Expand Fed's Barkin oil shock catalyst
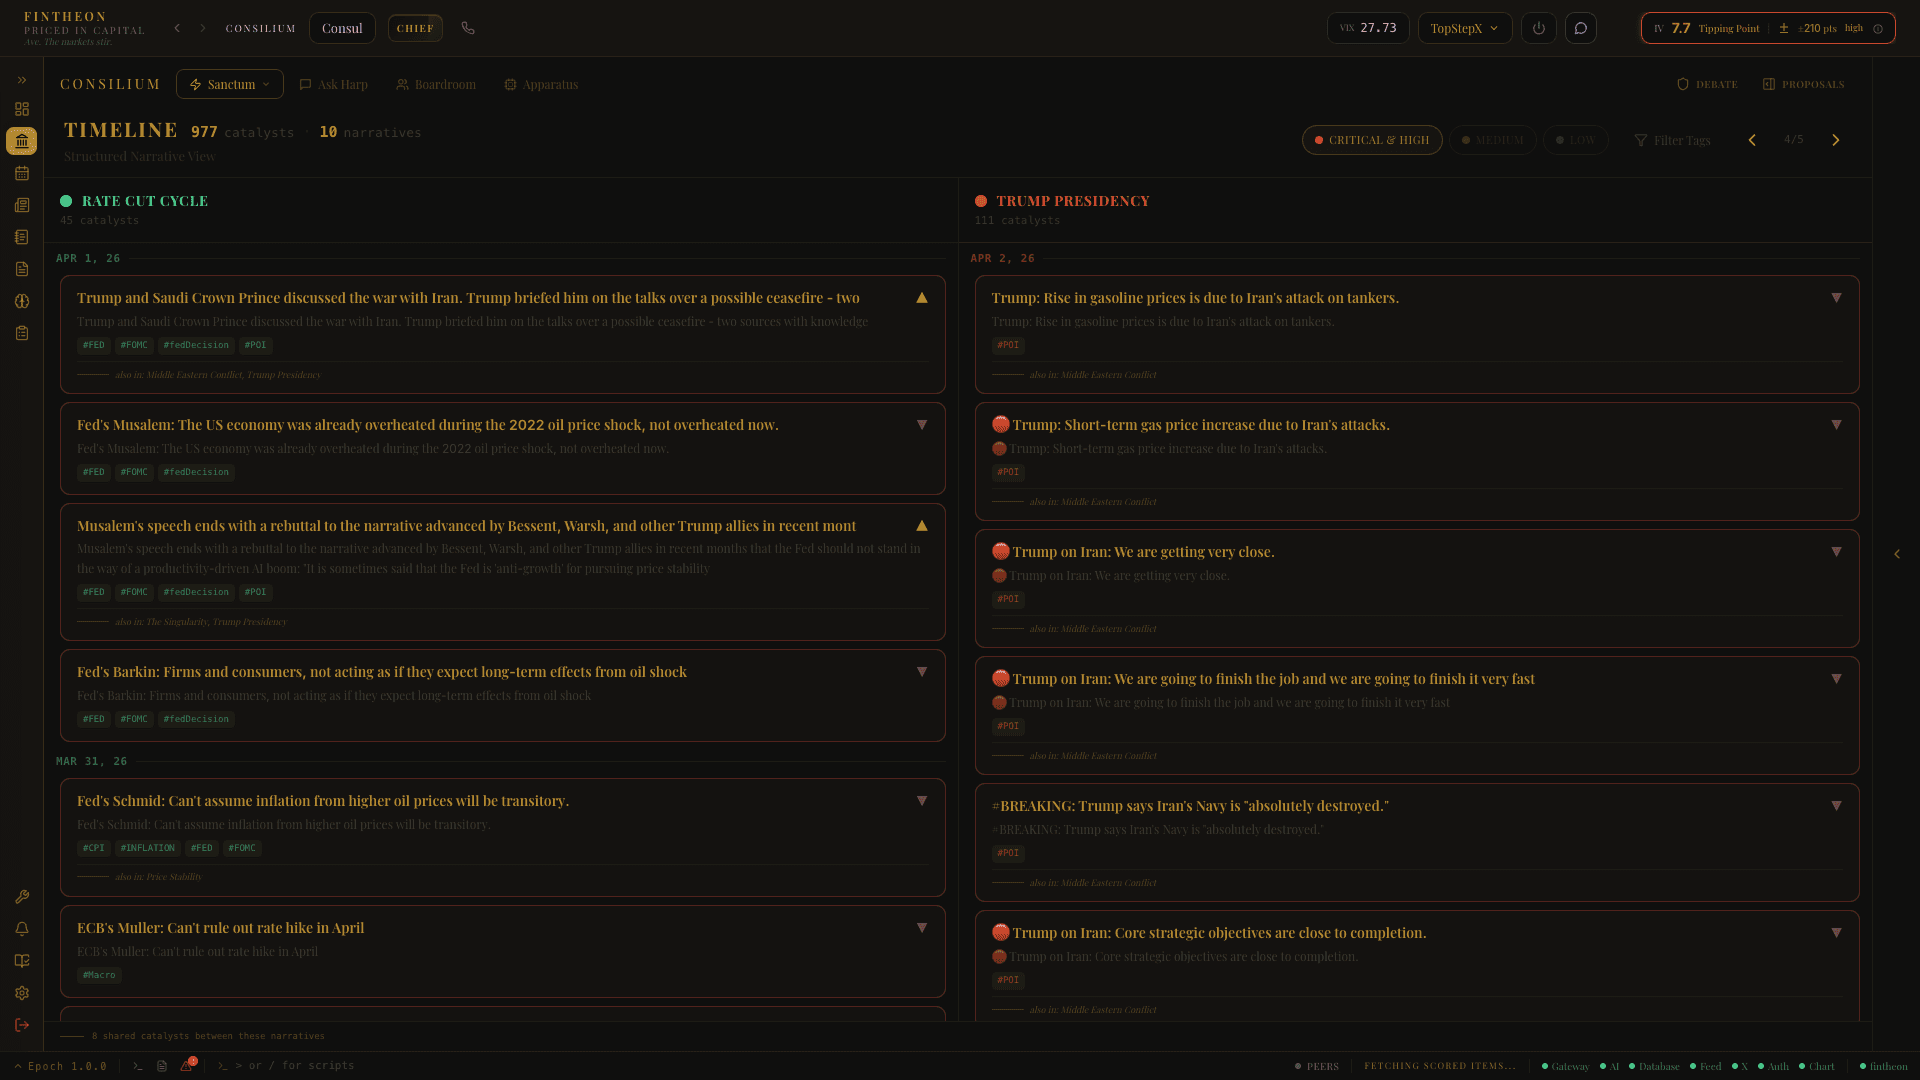This screenshot has width=1920, height=1080. point(921,672)
